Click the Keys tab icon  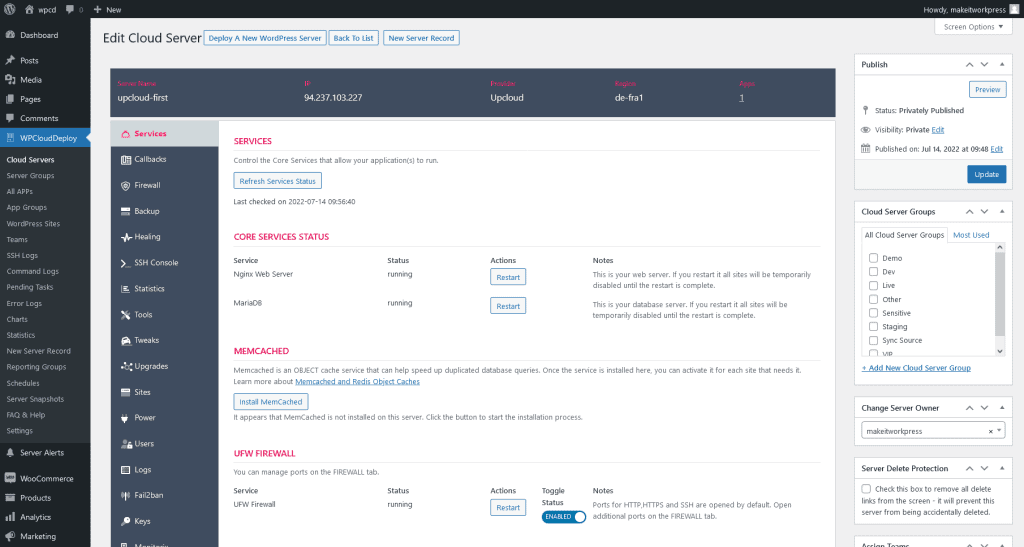point(125,522)
